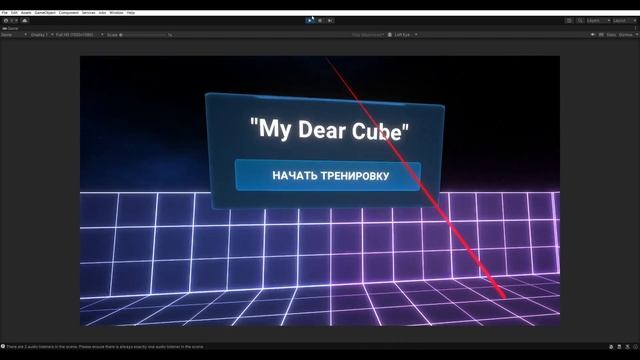This screenshot has height=360, width=640.
Task: Open the Services menu
Action: click(x=89, y=13)
